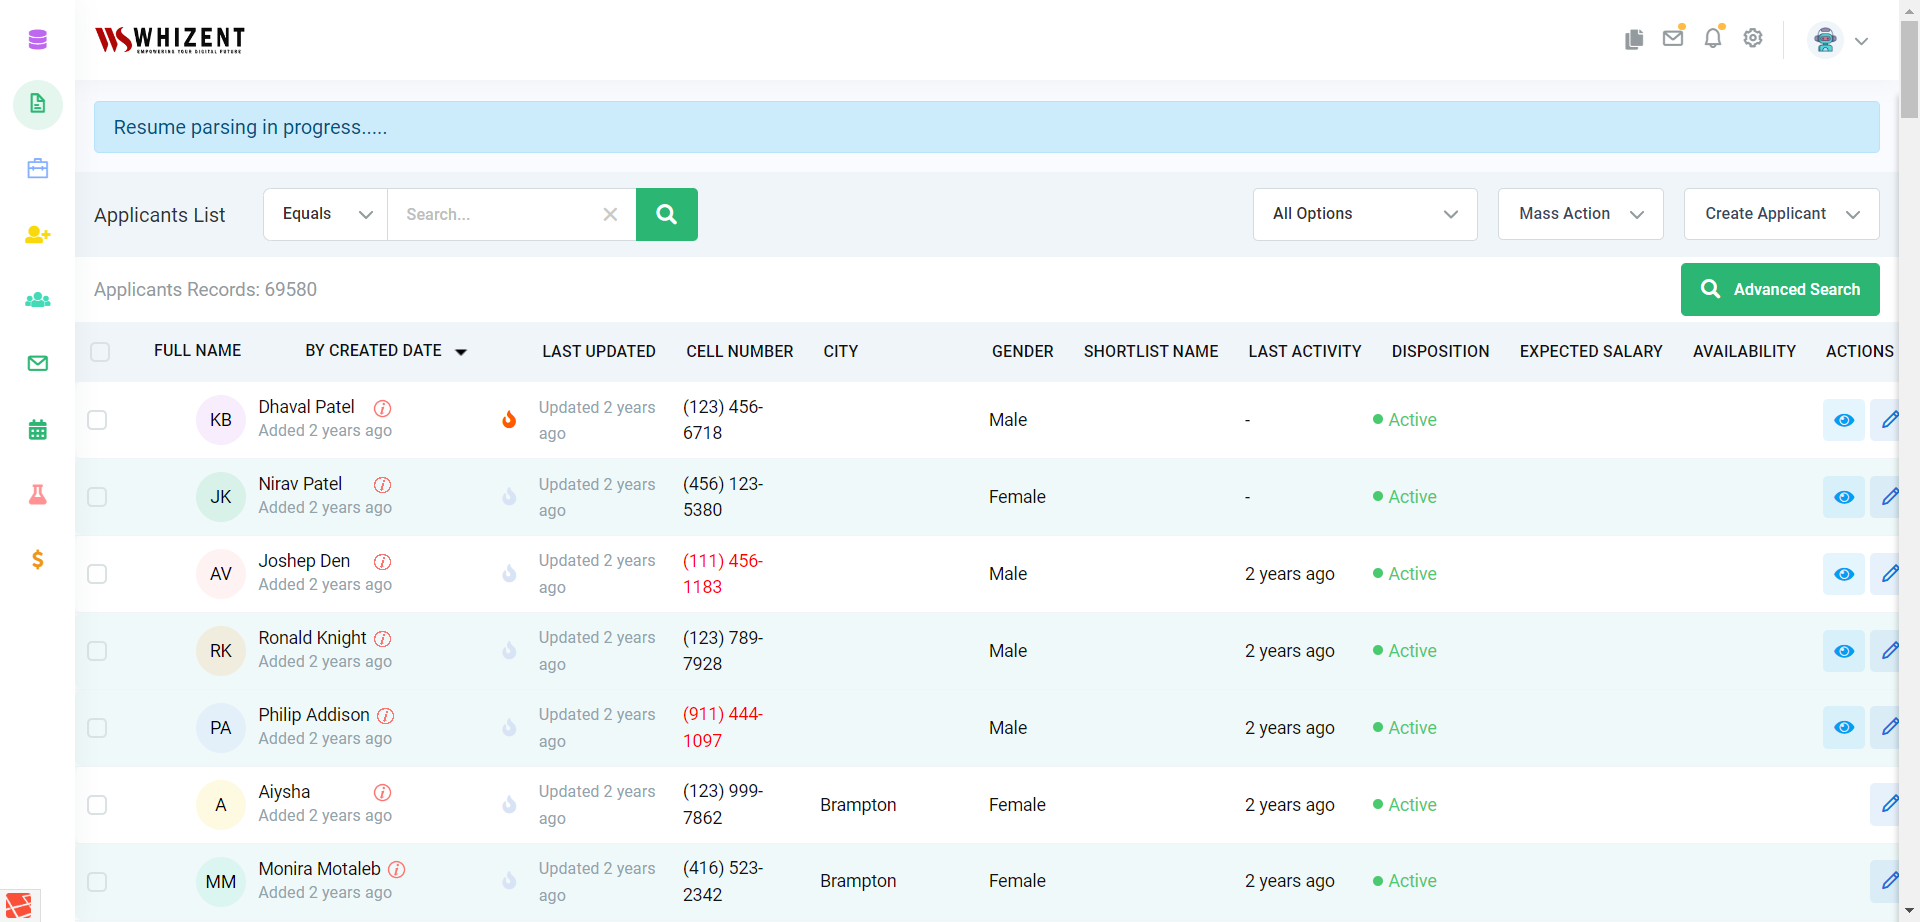Open the group users sidebar icon
This screenshot has height=922, width=1920.
(x=38, y=299)
